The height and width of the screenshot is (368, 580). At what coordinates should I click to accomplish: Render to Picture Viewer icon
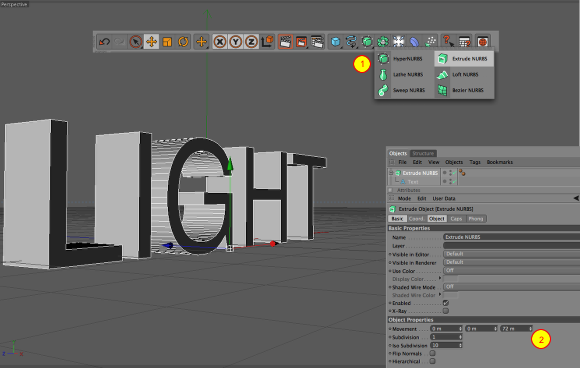coord(301,42)
